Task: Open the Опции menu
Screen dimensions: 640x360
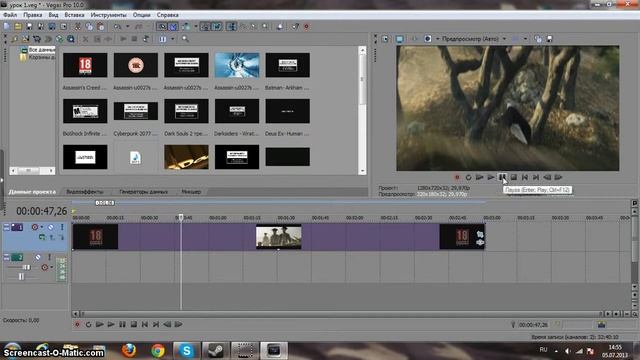Action: (x=142, y=15)
